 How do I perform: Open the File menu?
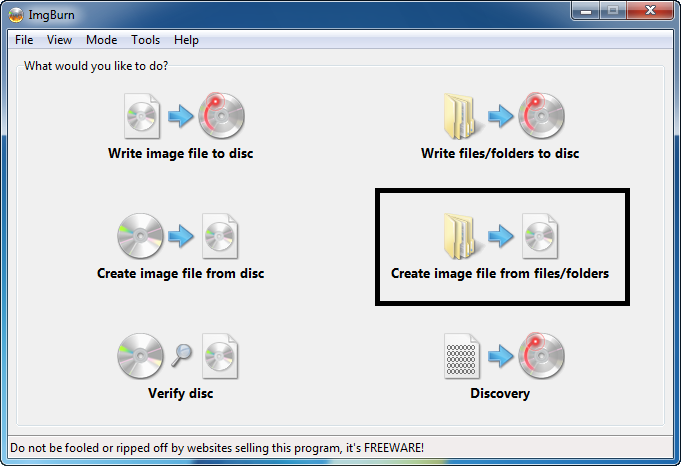click(24, 40)
